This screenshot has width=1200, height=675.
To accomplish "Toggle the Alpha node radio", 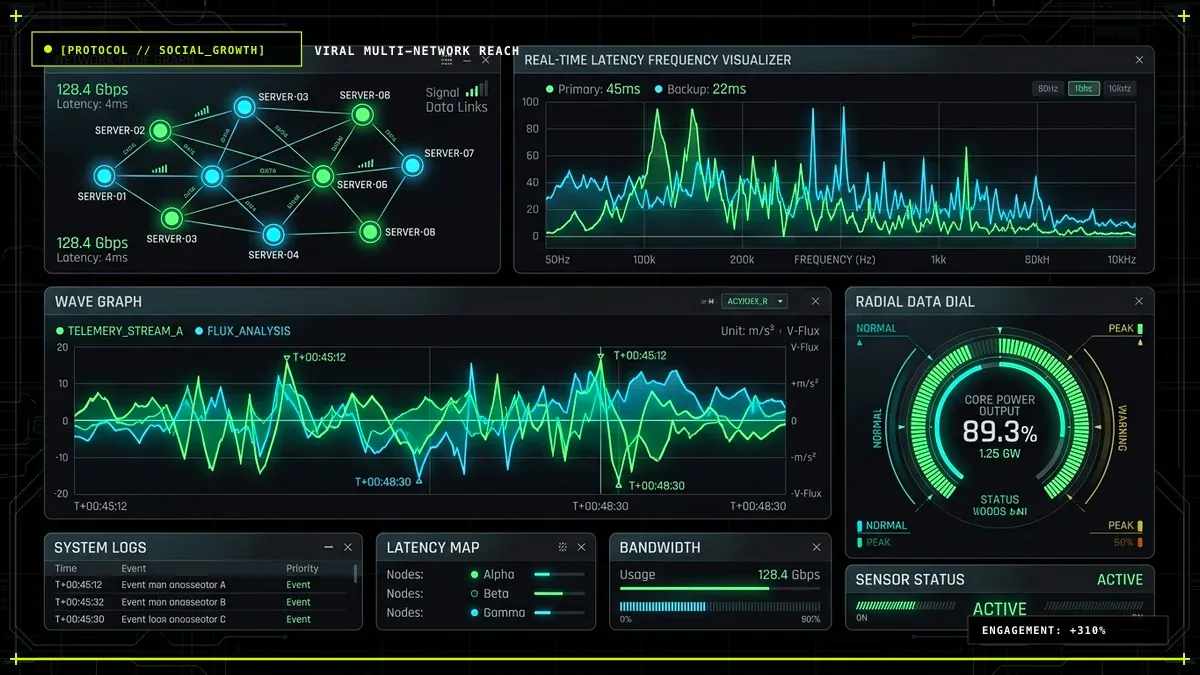I will click(474, 575).
